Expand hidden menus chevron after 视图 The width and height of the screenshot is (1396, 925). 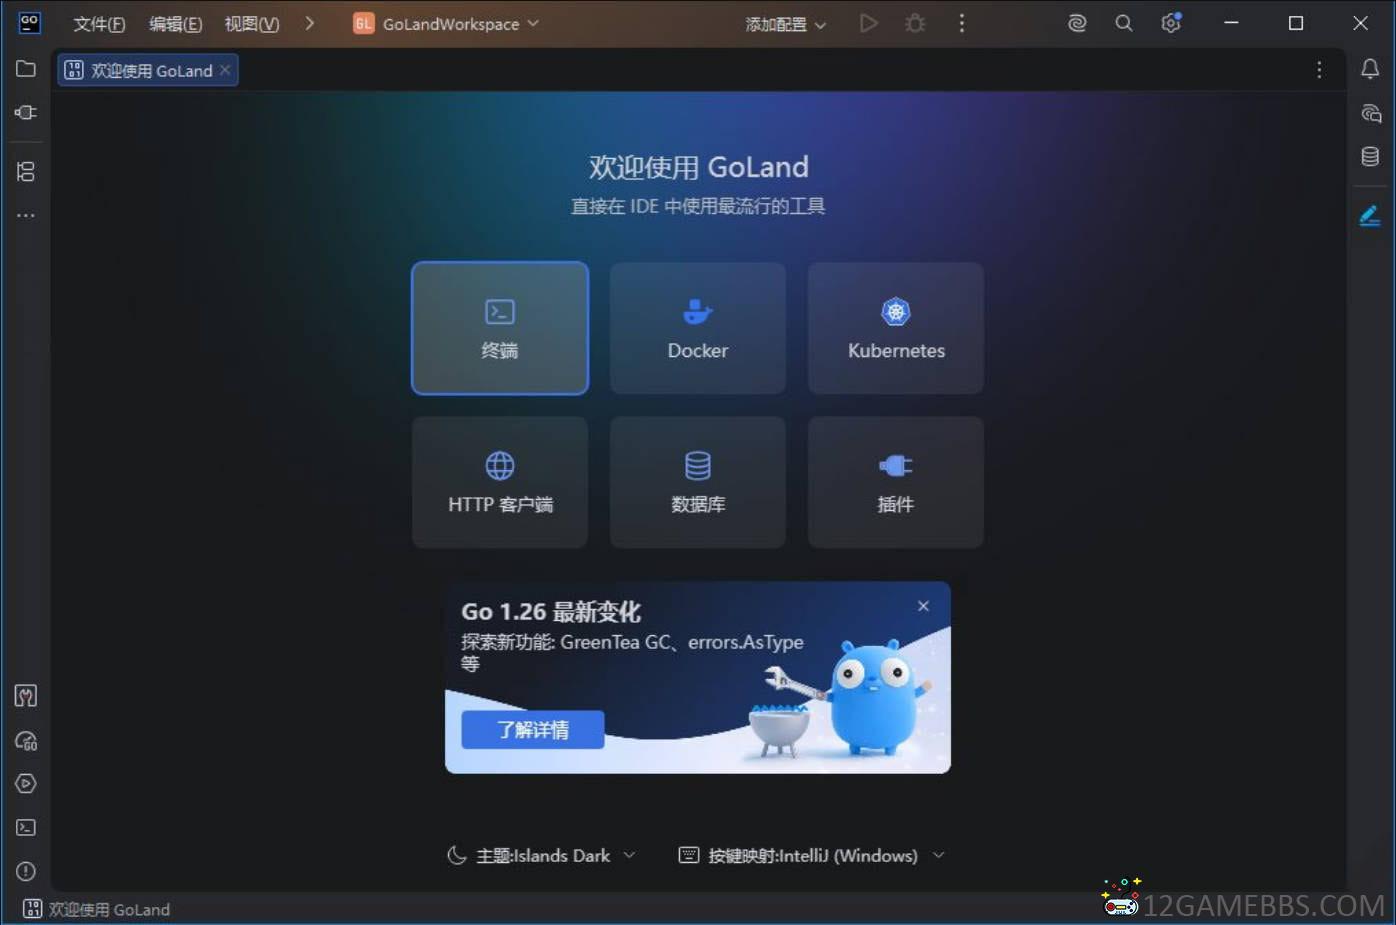tap(310, 23)
